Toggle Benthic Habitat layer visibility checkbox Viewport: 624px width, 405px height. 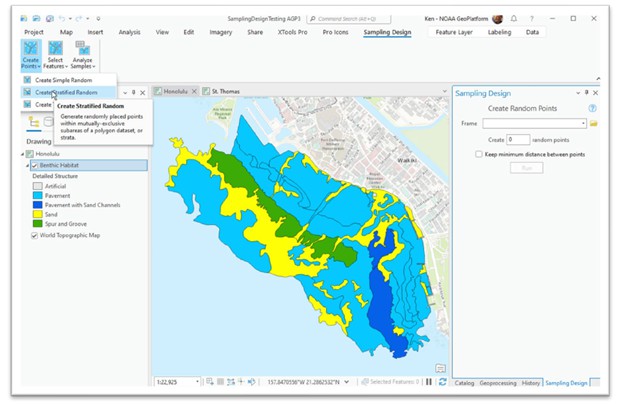click(x=35, y=165)
